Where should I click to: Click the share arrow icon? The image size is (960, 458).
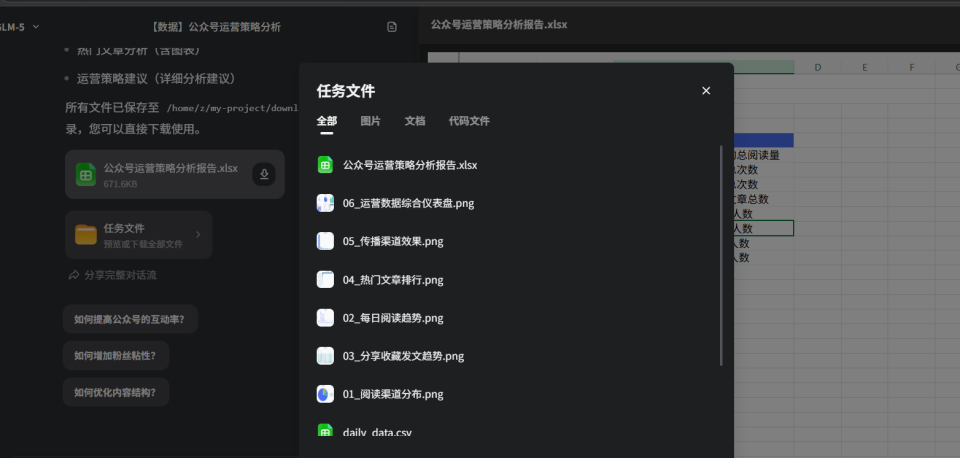click(74, 275)
